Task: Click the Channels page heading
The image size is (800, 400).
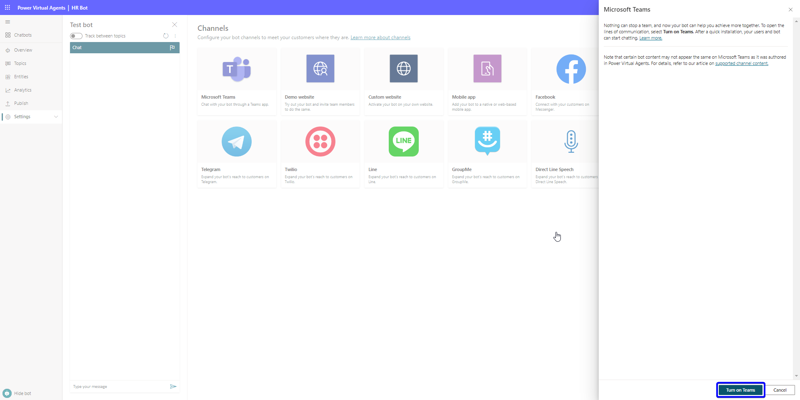Action: tap(213, 28)
